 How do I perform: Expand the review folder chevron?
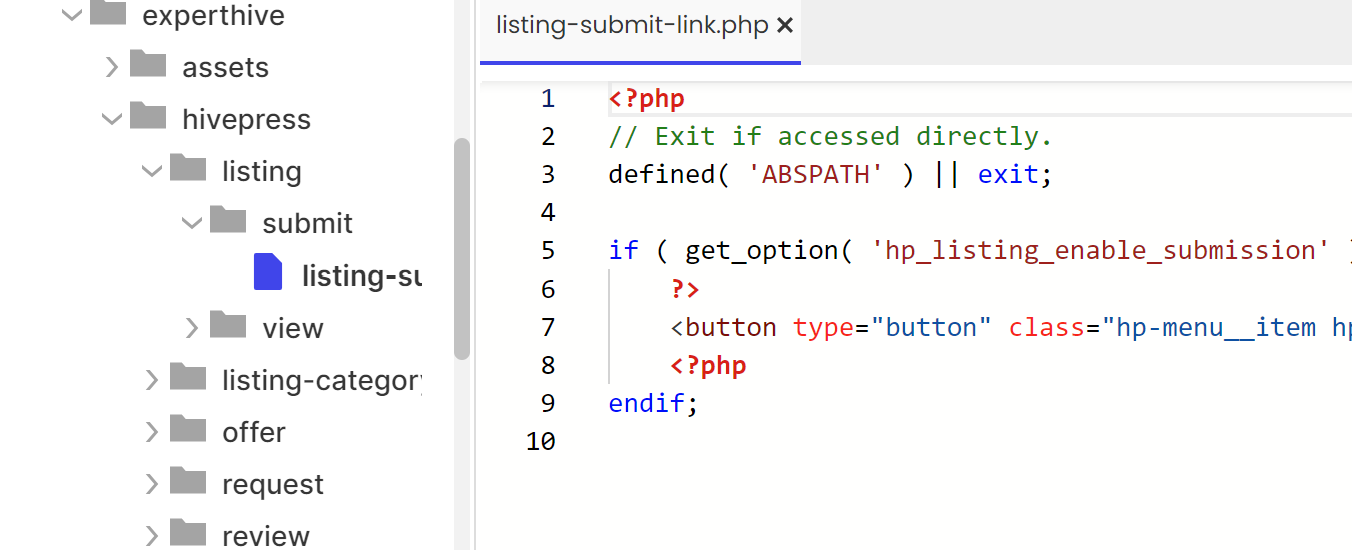coord(152,536)
